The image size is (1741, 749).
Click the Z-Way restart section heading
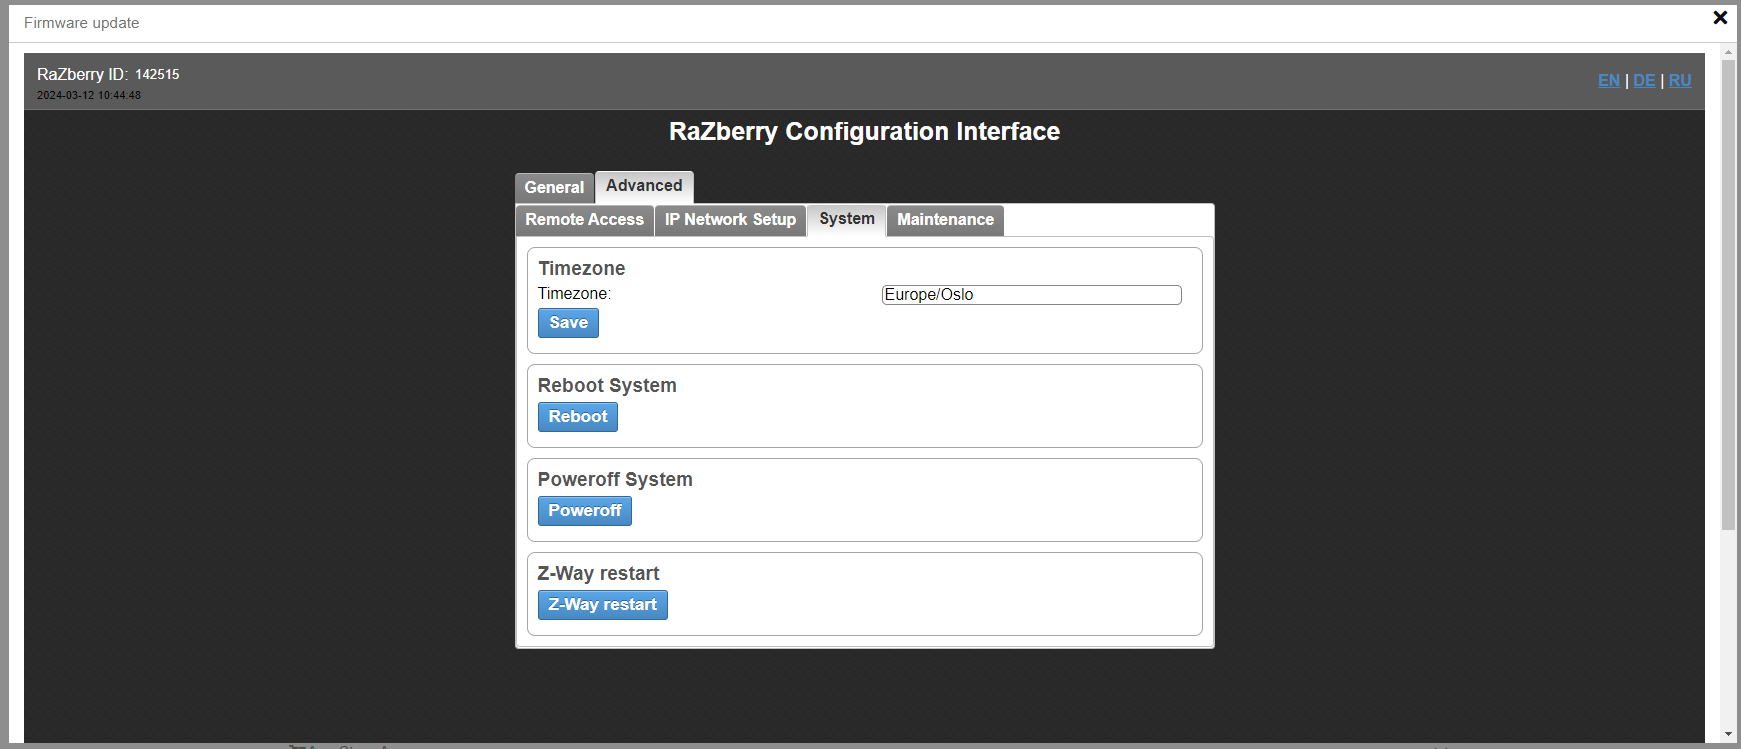(598, 574)
